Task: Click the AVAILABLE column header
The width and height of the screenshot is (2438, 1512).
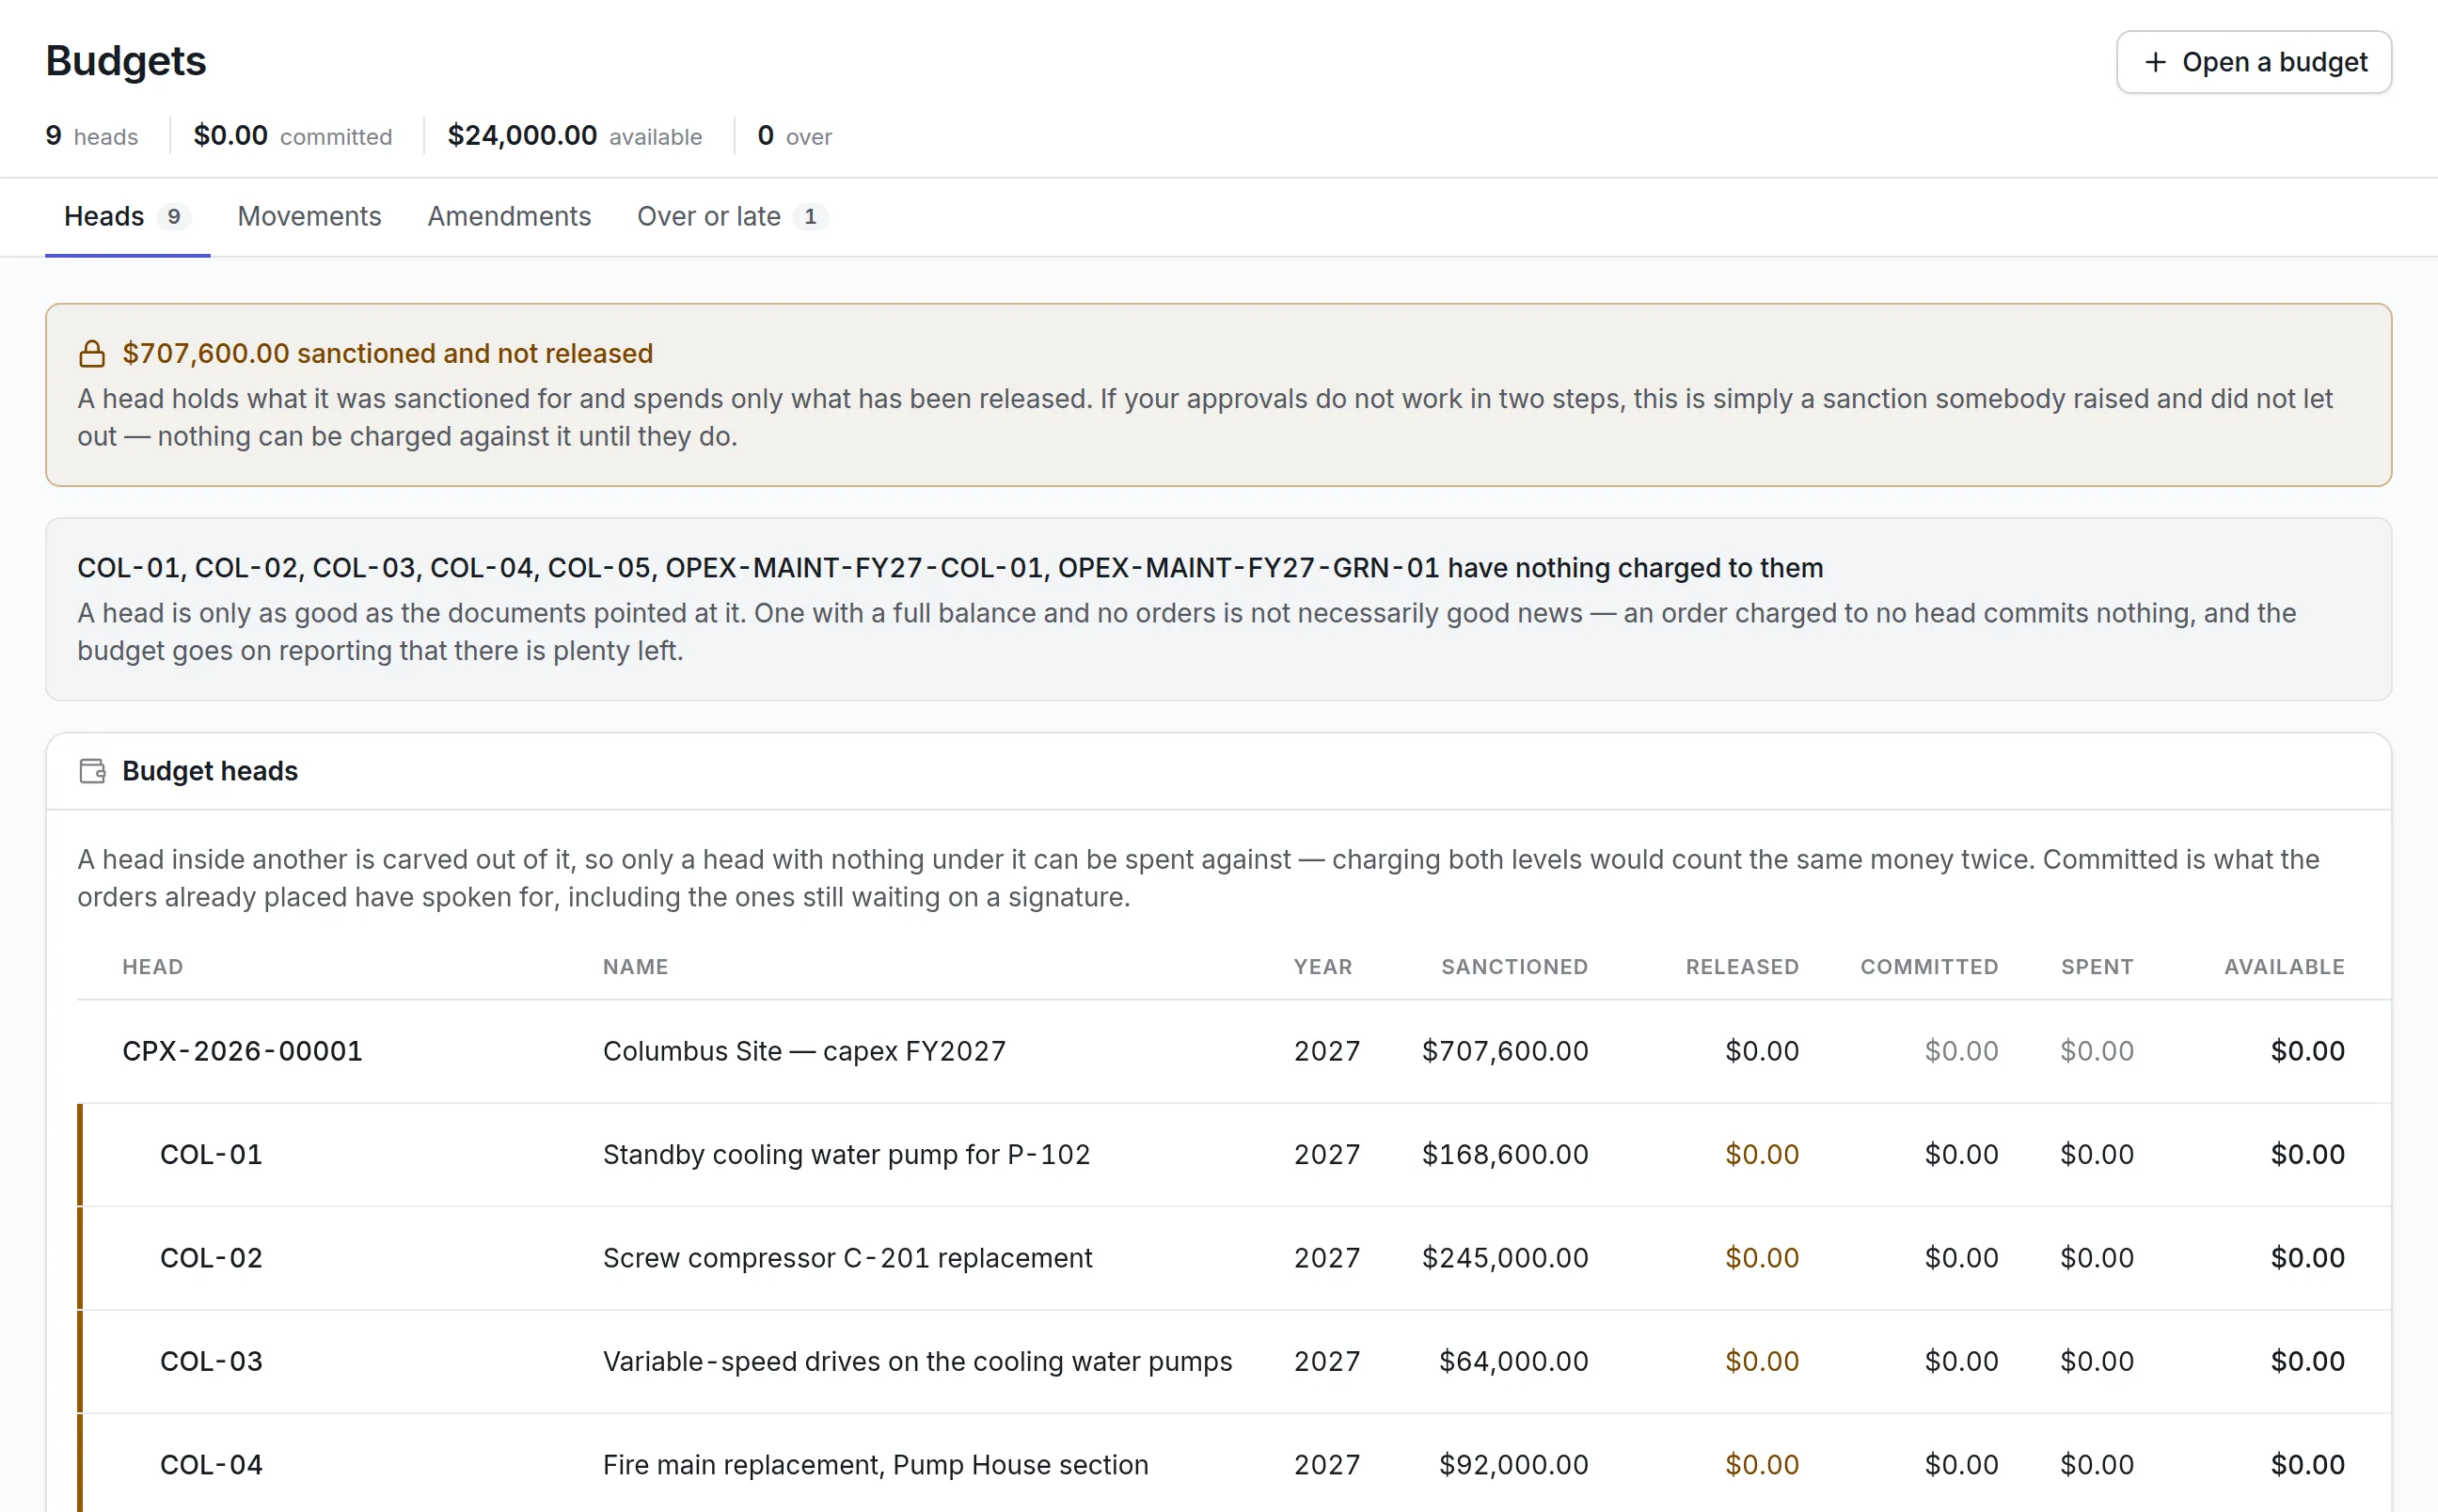Action: coord(2284,967)
